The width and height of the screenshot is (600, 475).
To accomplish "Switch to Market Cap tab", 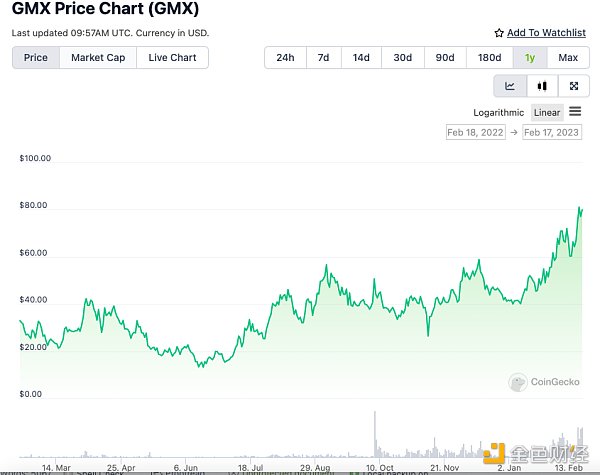I will (x=98, y=58).
